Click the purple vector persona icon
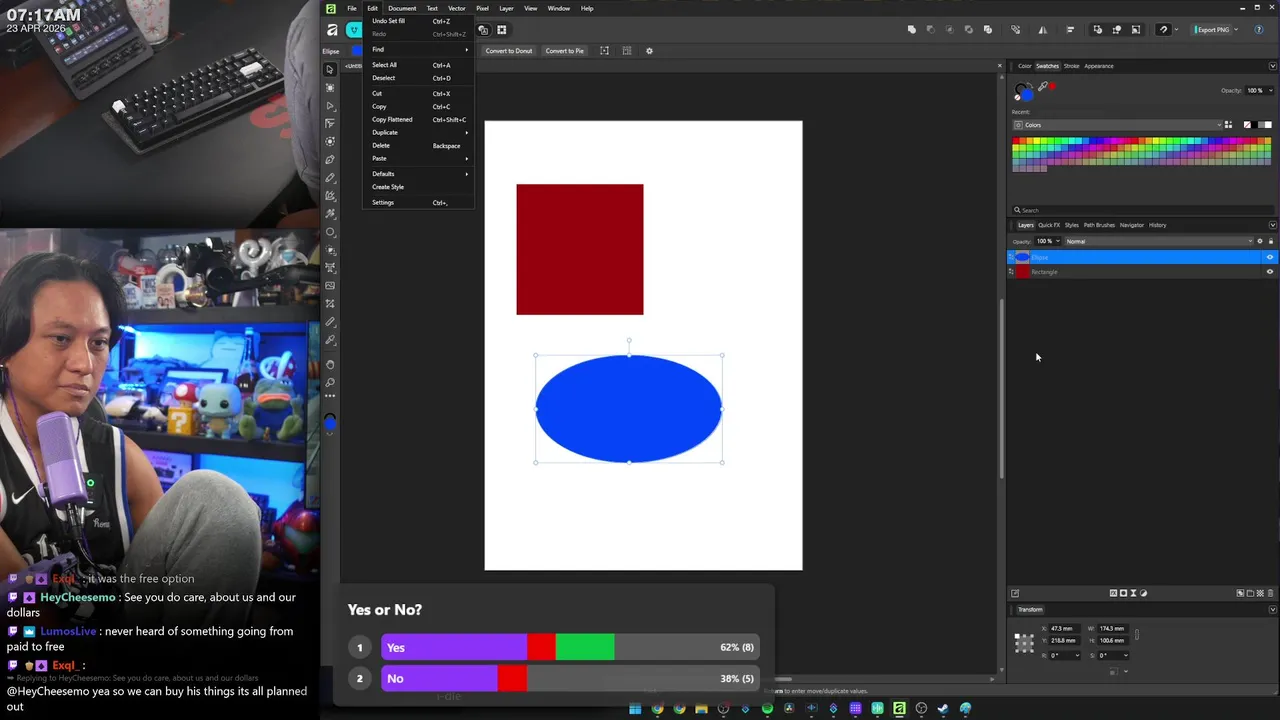 [354, 30]
